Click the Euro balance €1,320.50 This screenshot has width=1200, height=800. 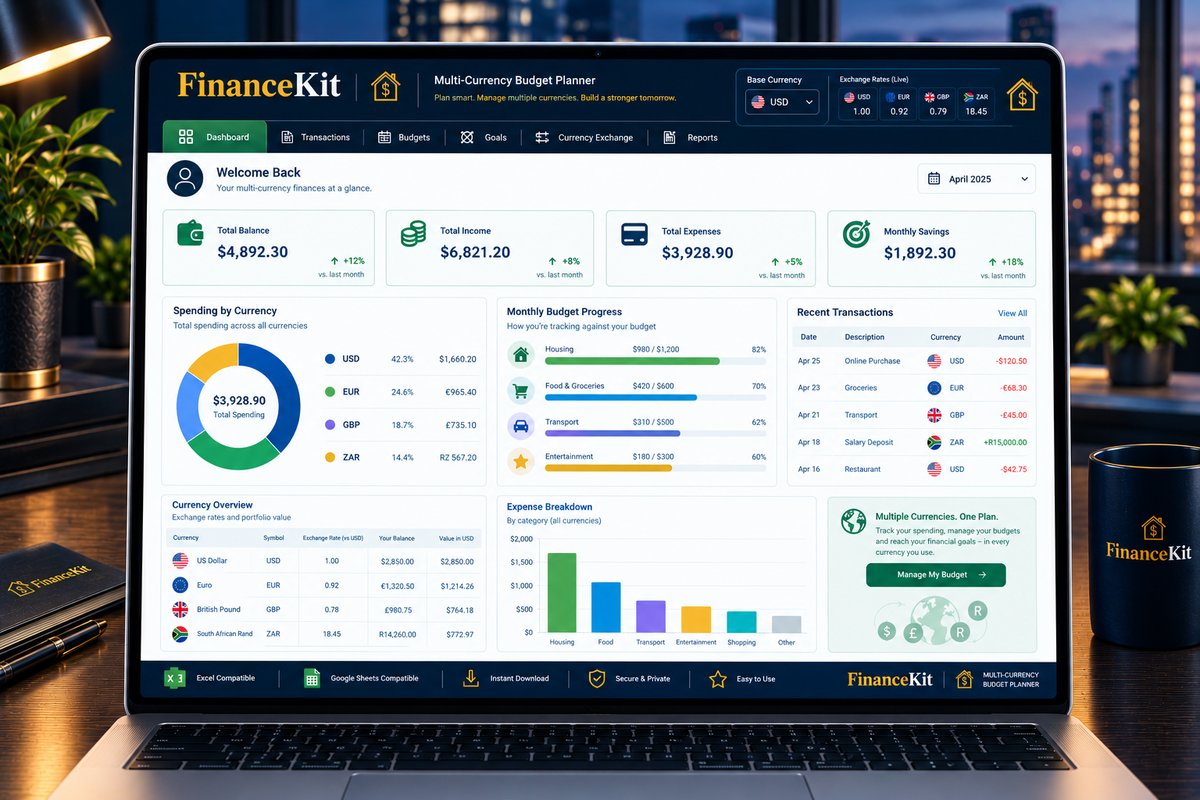397,586
